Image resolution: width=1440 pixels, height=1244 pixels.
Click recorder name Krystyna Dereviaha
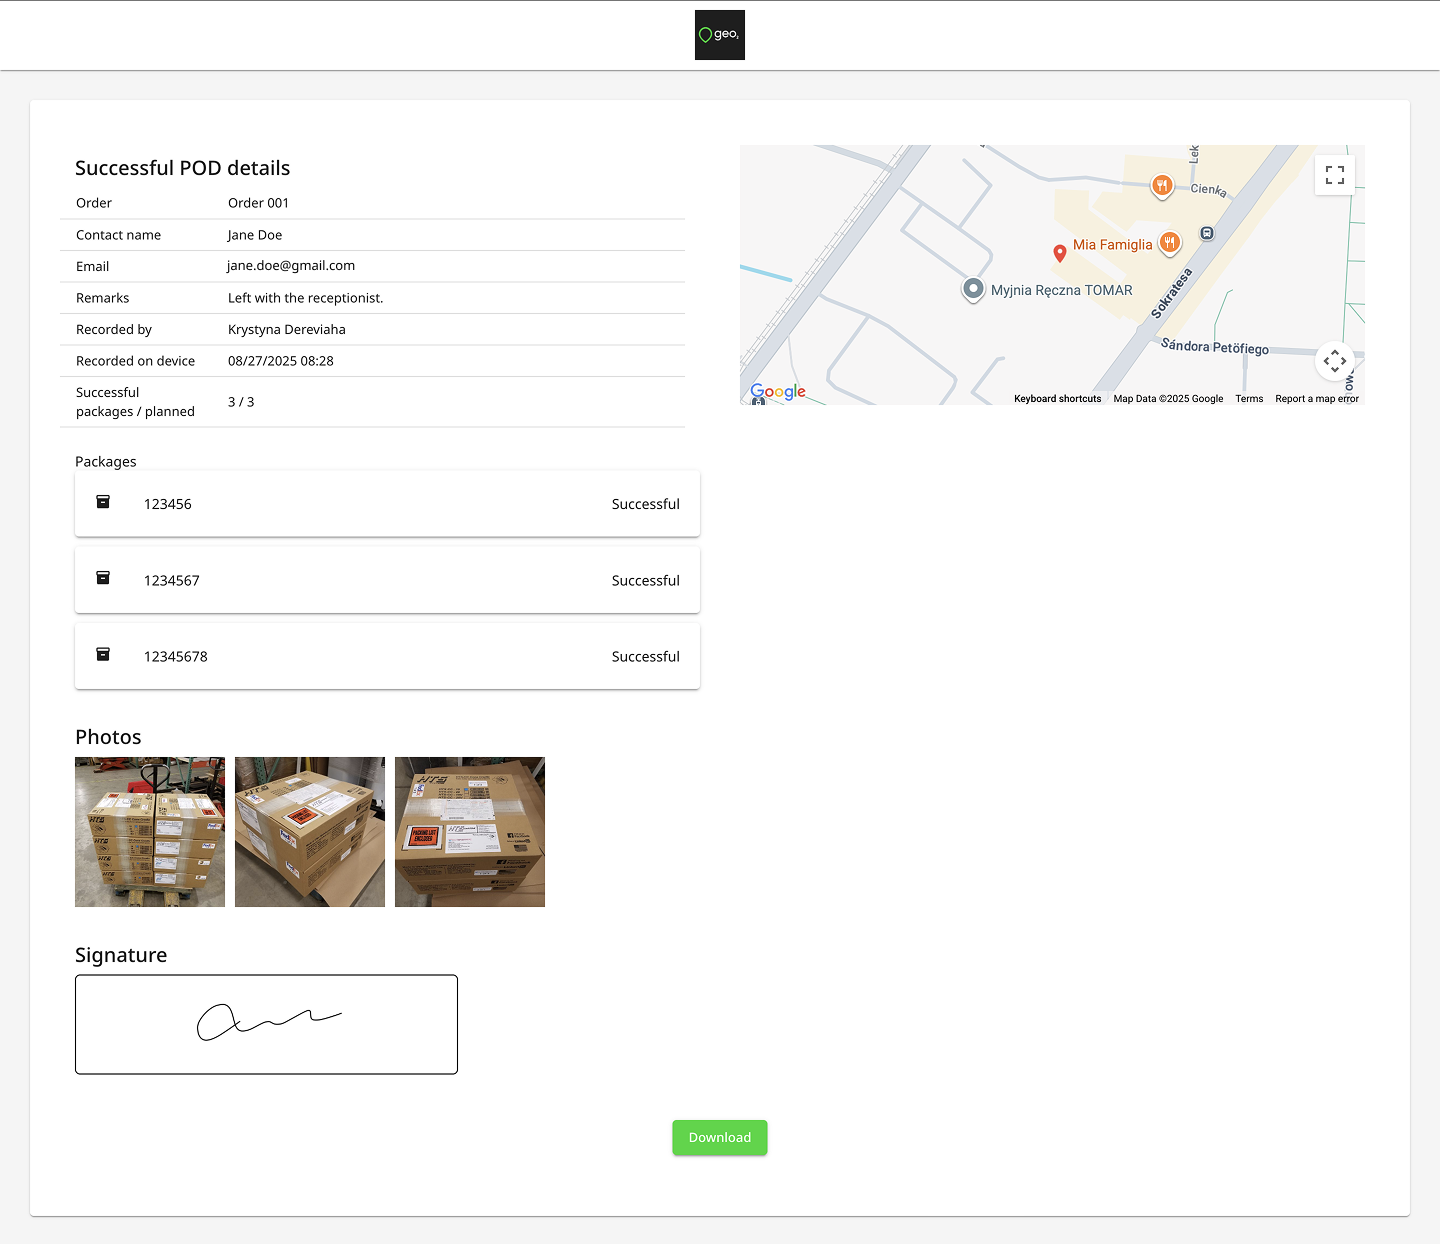coord(286,330)
